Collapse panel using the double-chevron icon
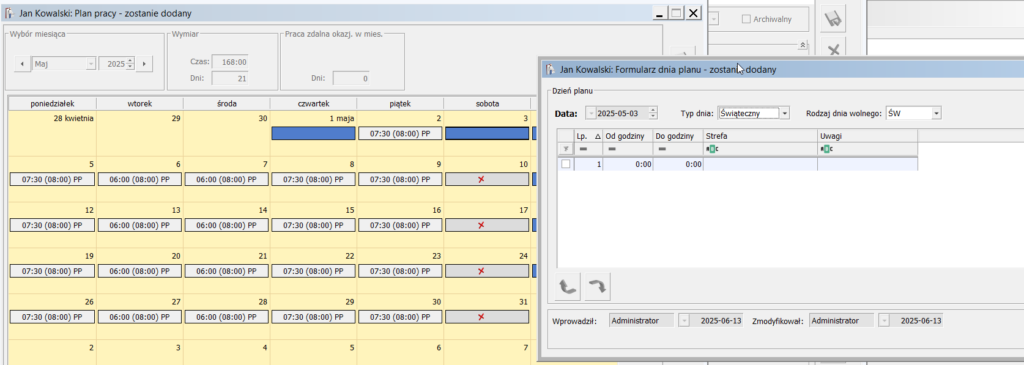The height and width of the screenshot is (365, 1024). 802,44
